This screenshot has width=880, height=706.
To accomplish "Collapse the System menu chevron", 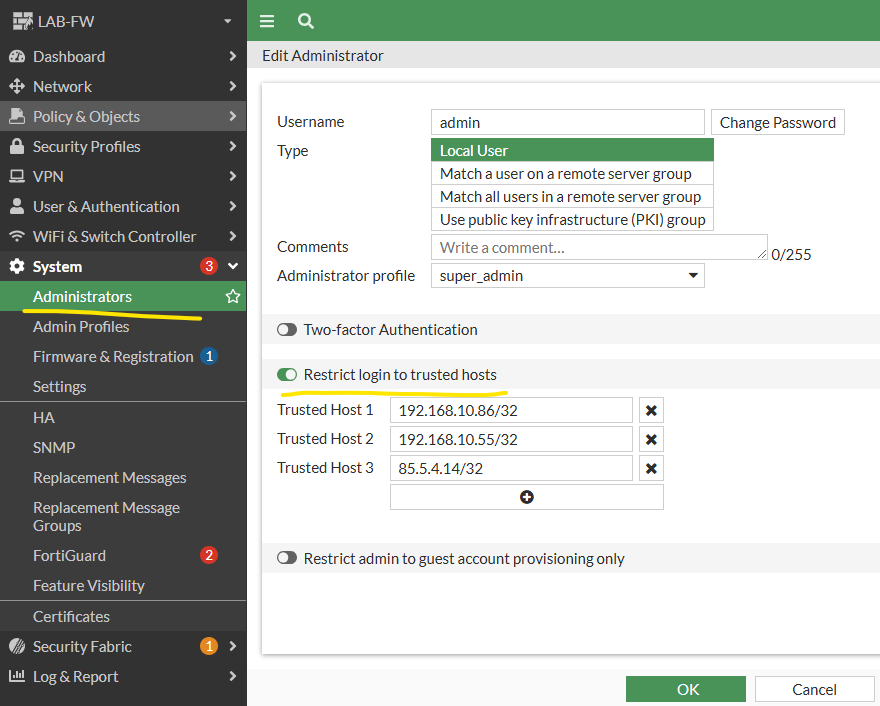I will [x=233, y=266].
